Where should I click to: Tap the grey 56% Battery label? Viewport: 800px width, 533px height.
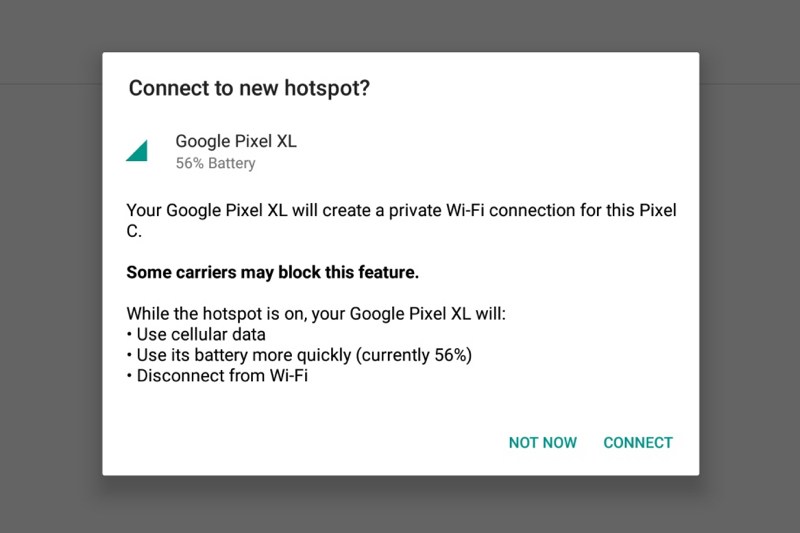click(215, 163)
